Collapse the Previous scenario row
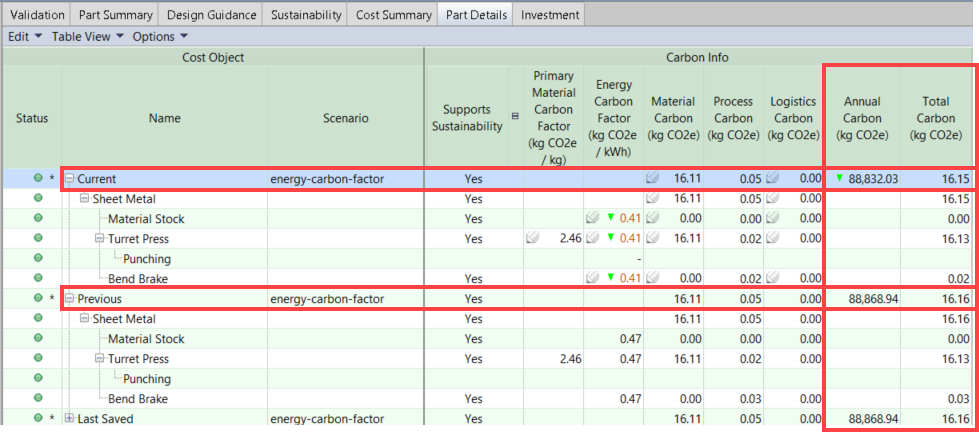This screenshot has width=979, height=432. click(x=69, y=299)
